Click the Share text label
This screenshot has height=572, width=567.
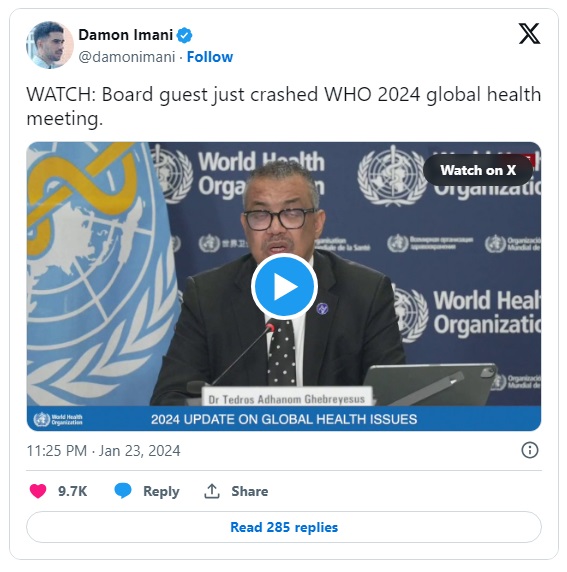pyautogui.click(x=250, y=491)
